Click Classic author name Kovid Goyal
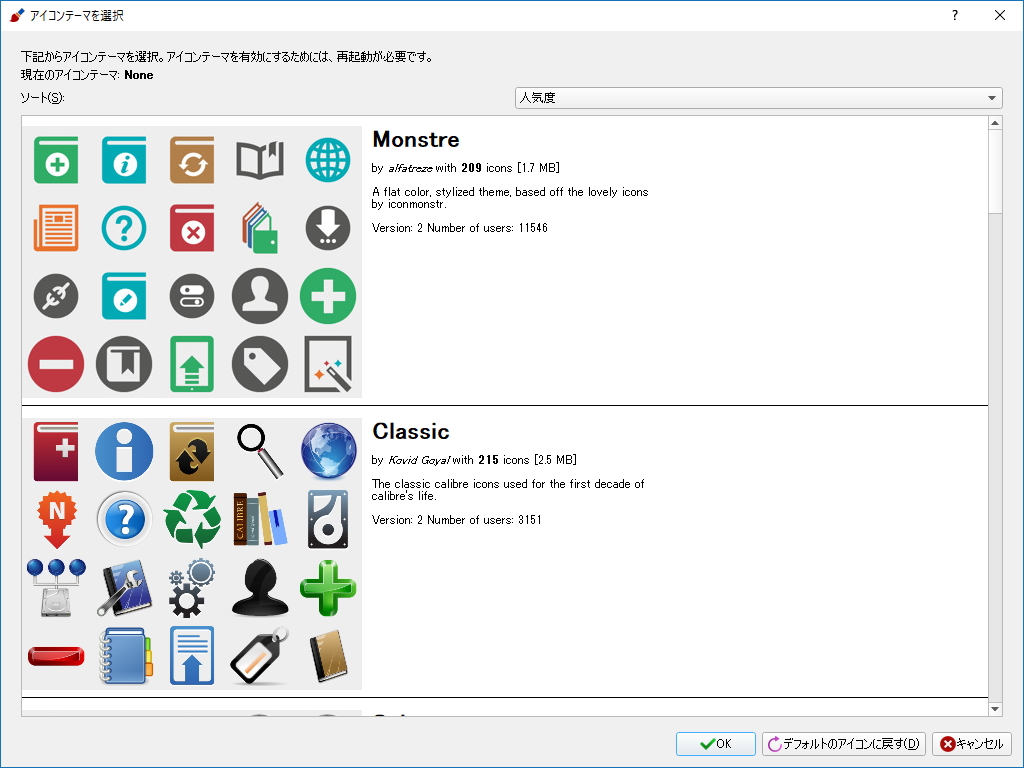The width and height of the screenshot is (1024, 768). coord(419,460)
